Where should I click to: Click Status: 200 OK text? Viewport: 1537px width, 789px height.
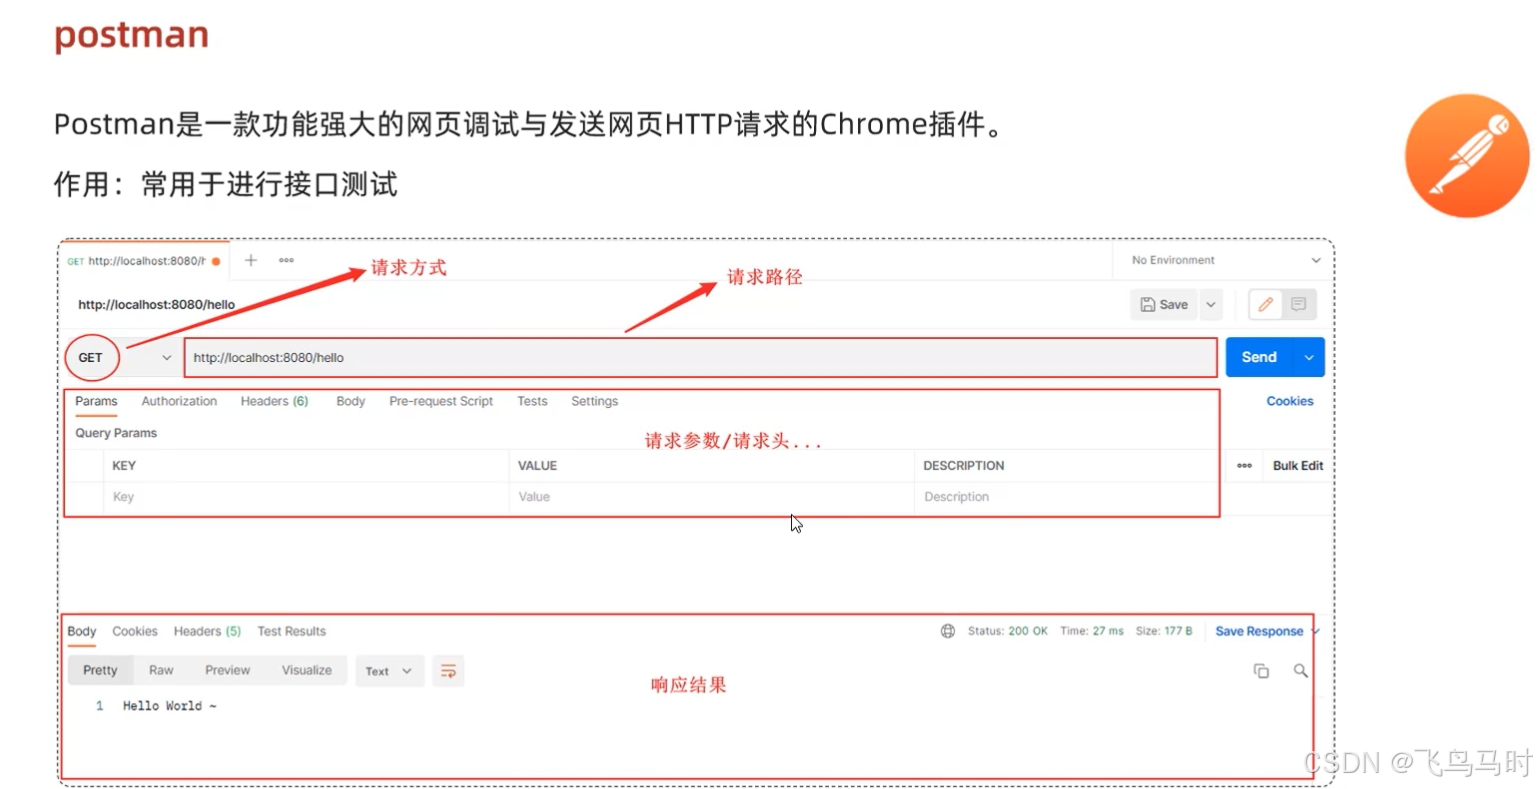(1007, 631)
